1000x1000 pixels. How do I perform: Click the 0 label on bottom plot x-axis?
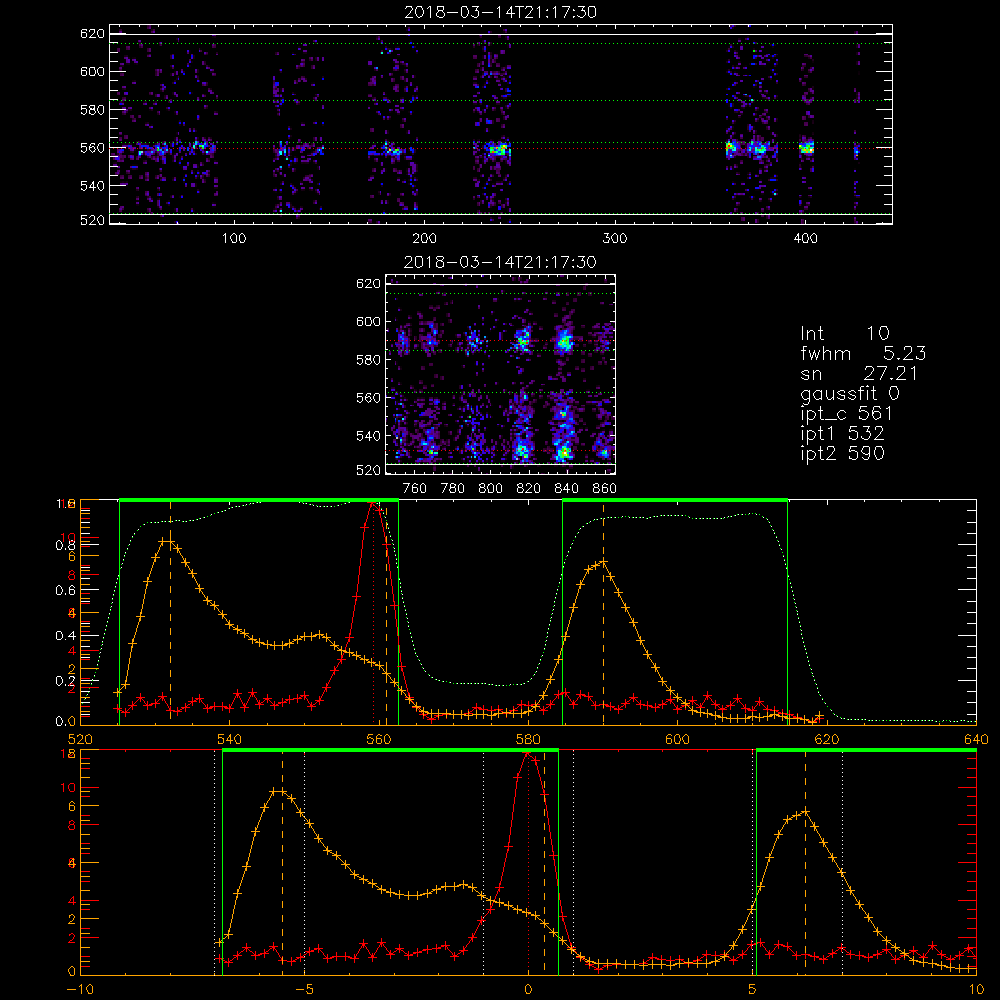(x=528, y=990)
